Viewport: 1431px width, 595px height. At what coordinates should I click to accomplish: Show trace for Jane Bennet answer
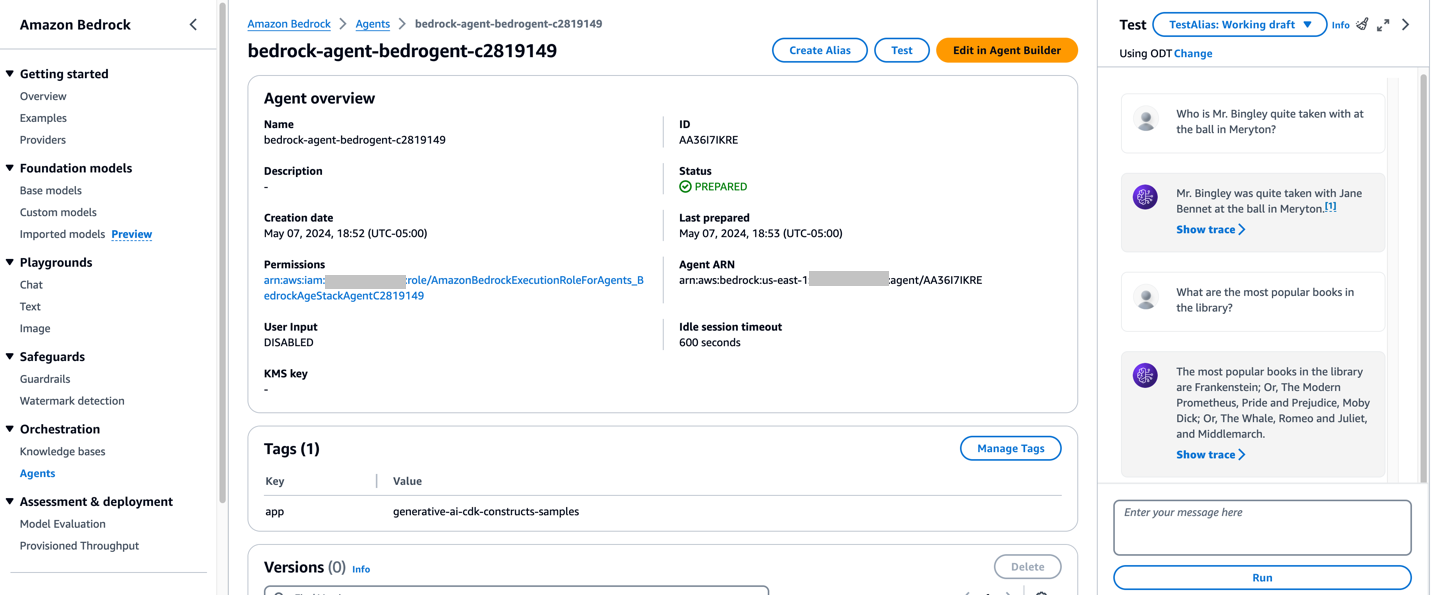point(1210,230)
